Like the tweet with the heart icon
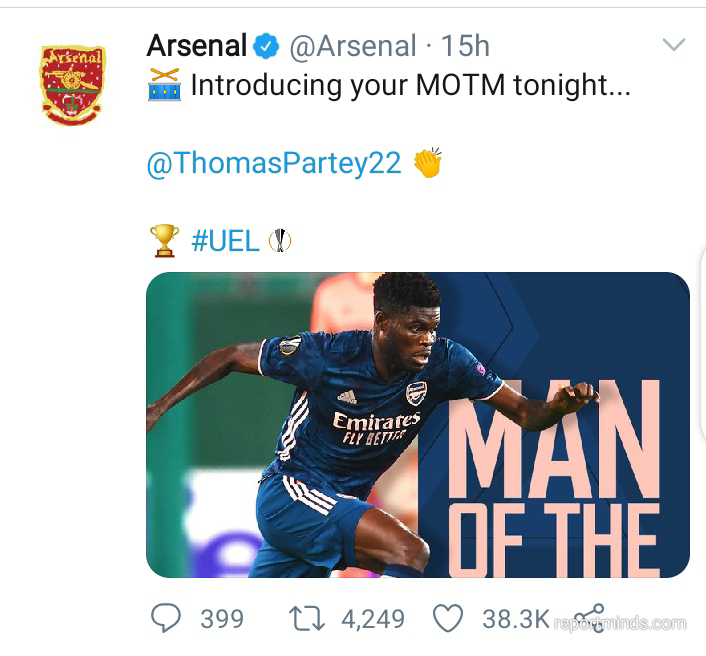Screen dimensions: 706x656 [447, 618]
